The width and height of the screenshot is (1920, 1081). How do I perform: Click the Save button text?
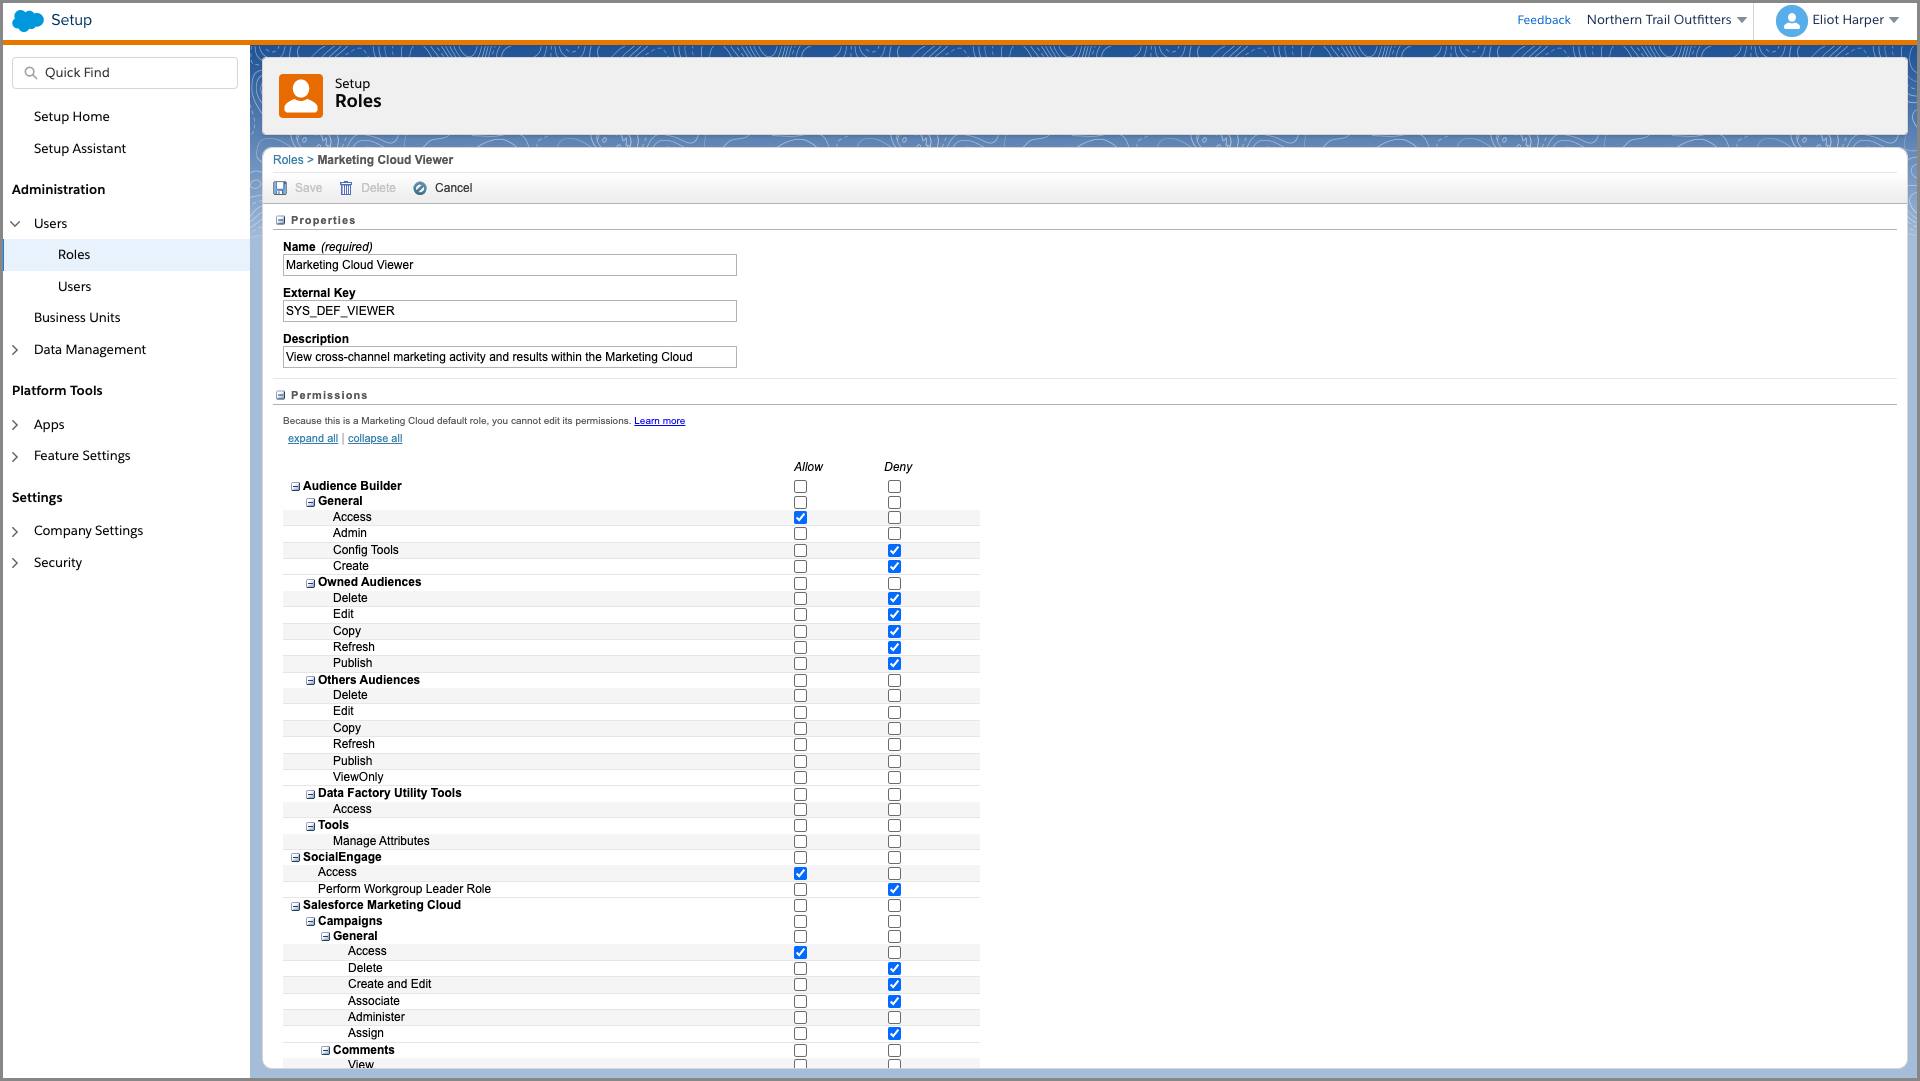click(308, 188)
